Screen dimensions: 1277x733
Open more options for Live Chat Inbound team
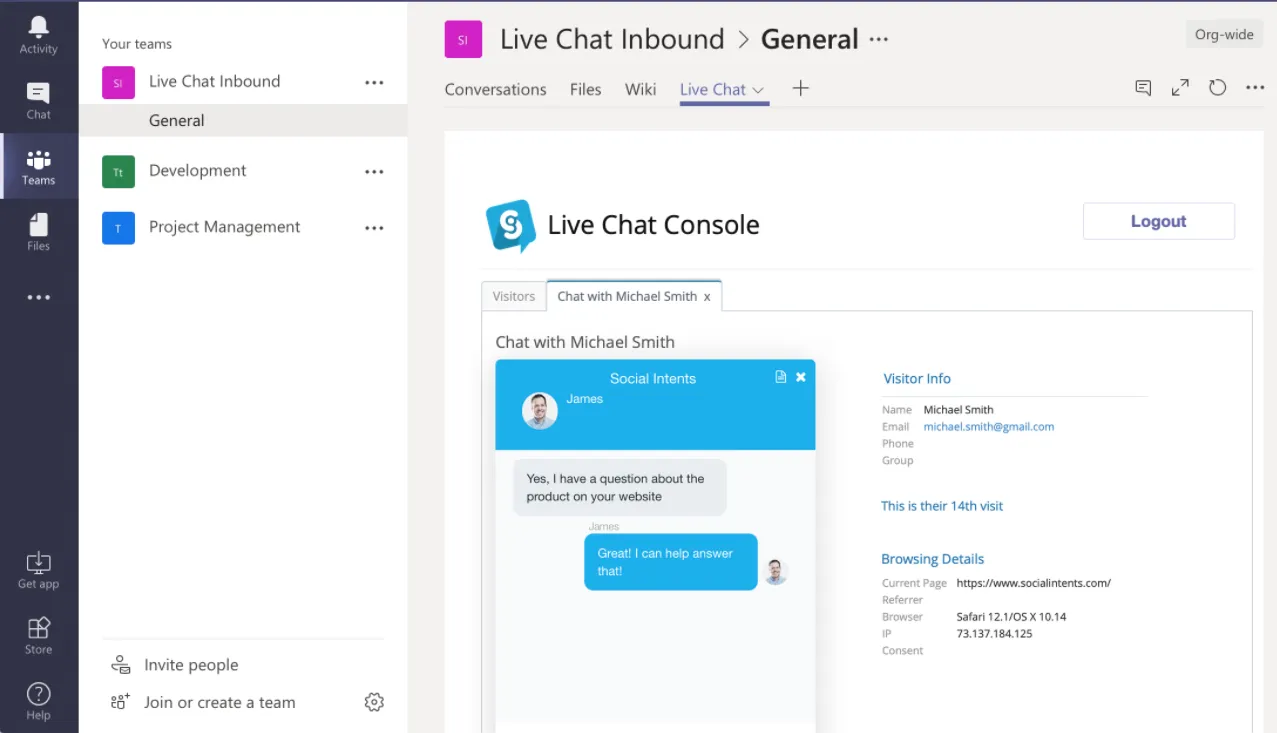[374, 83]
